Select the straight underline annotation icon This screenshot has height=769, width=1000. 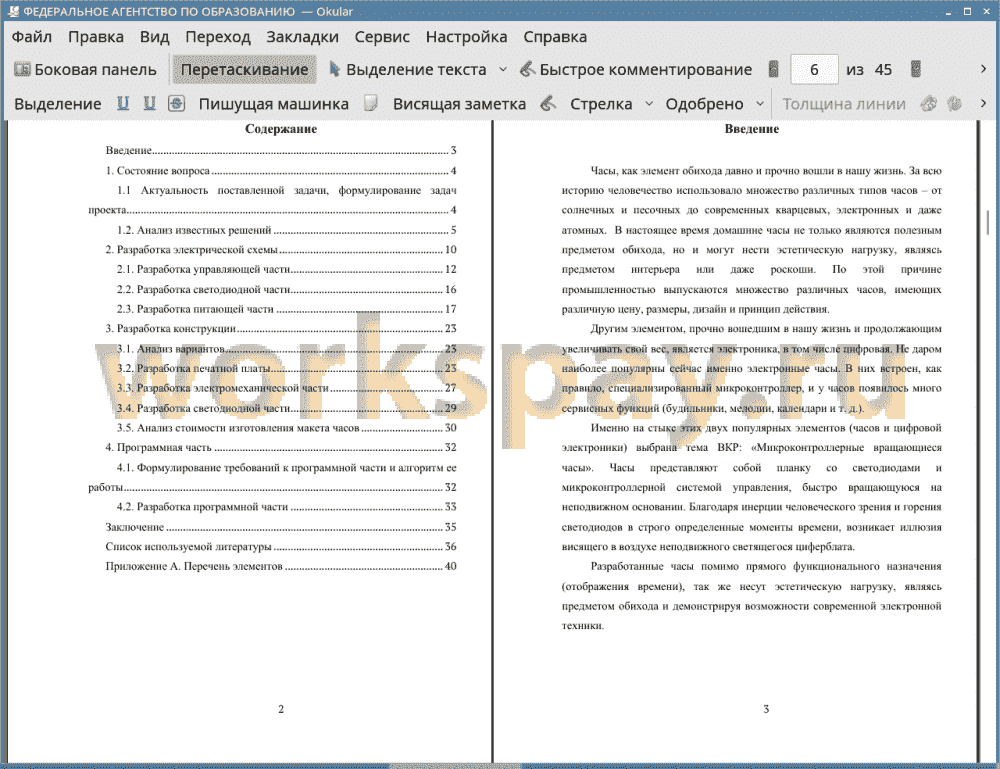click(x=122, y=103)
